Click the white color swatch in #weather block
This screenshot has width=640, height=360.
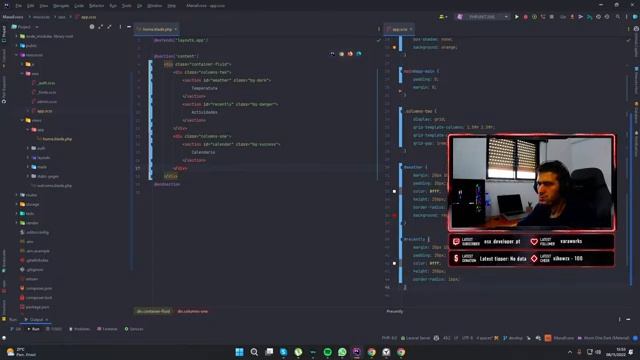pyautogui.click(x=394, y=191)
